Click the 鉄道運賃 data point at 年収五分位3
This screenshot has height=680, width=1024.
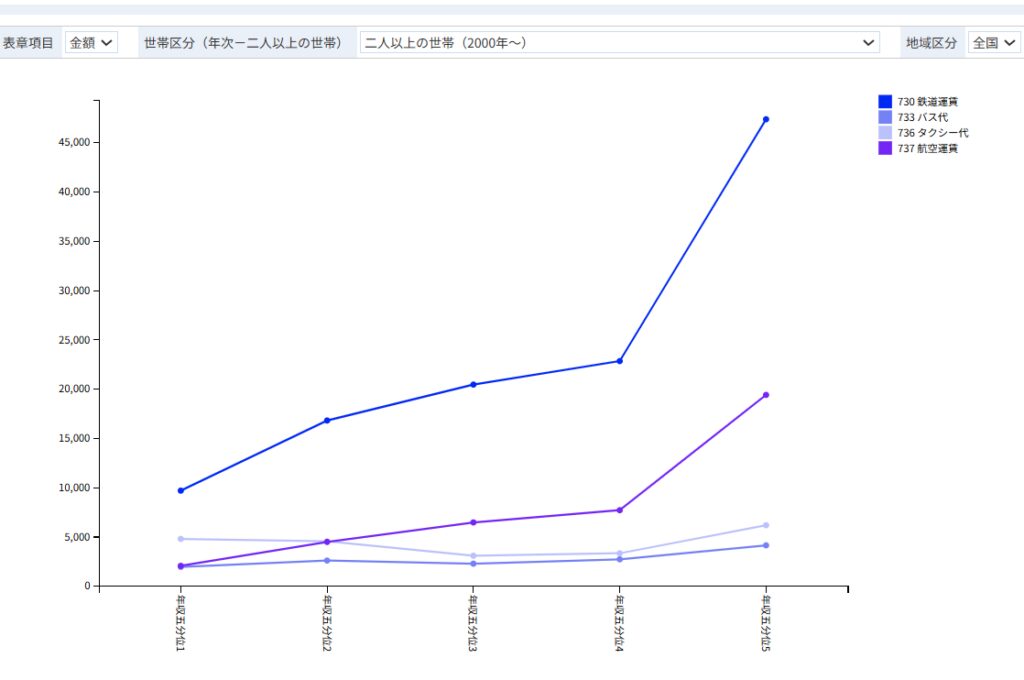473,385
